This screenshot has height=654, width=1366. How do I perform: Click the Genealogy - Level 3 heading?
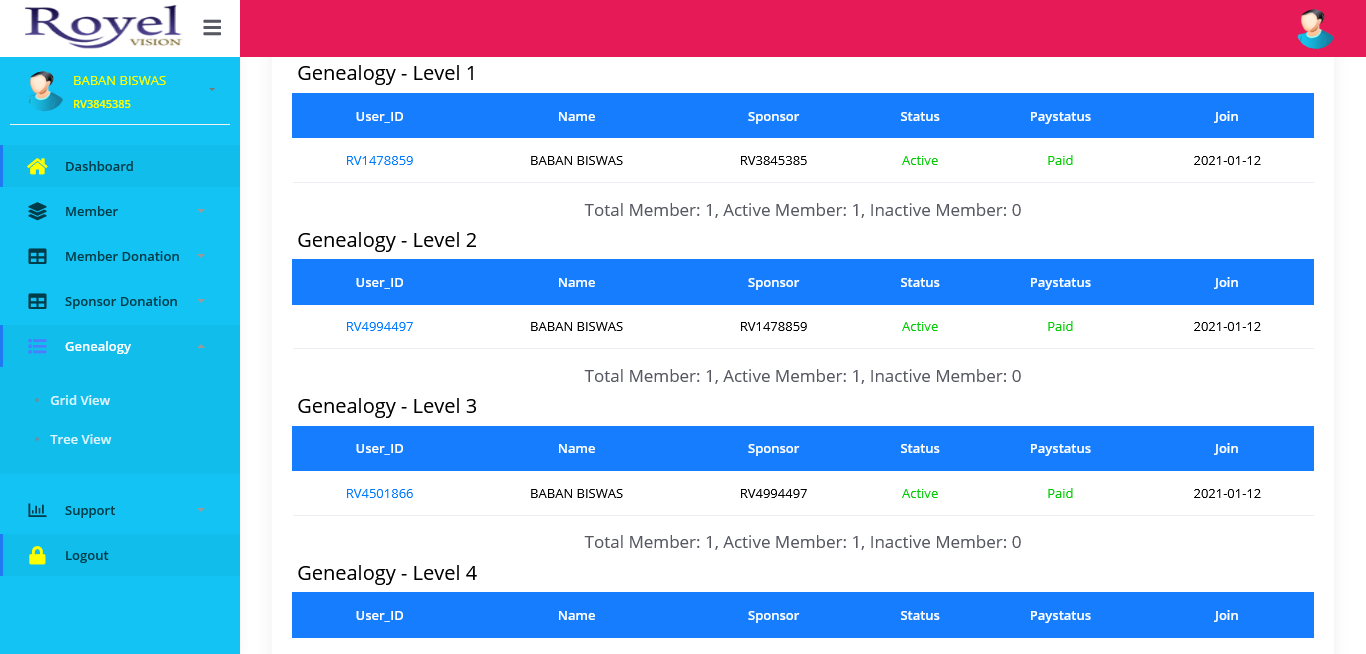(x=387, y=406)
